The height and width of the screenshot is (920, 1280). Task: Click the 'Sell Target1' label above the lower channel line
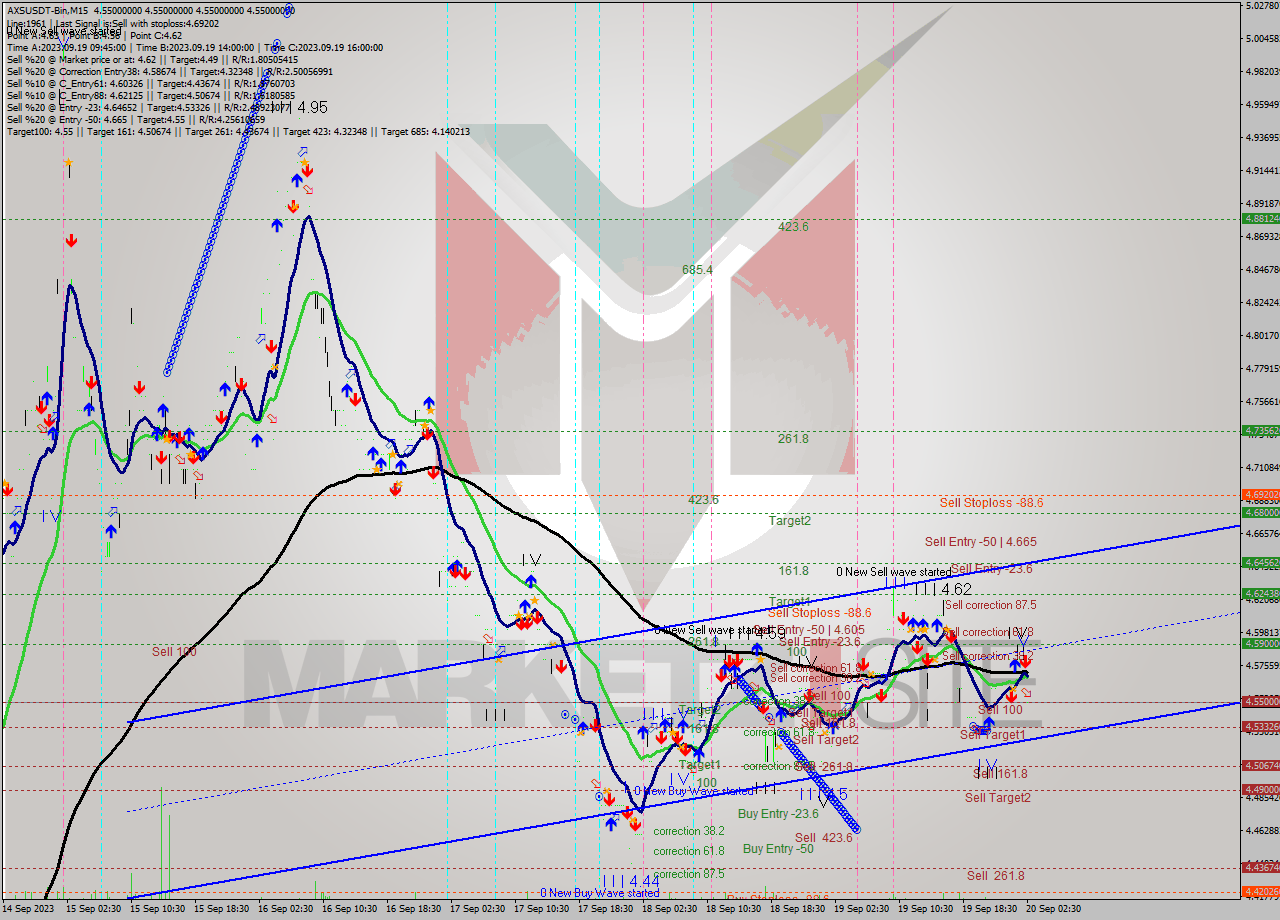click(x=992, y=734)
